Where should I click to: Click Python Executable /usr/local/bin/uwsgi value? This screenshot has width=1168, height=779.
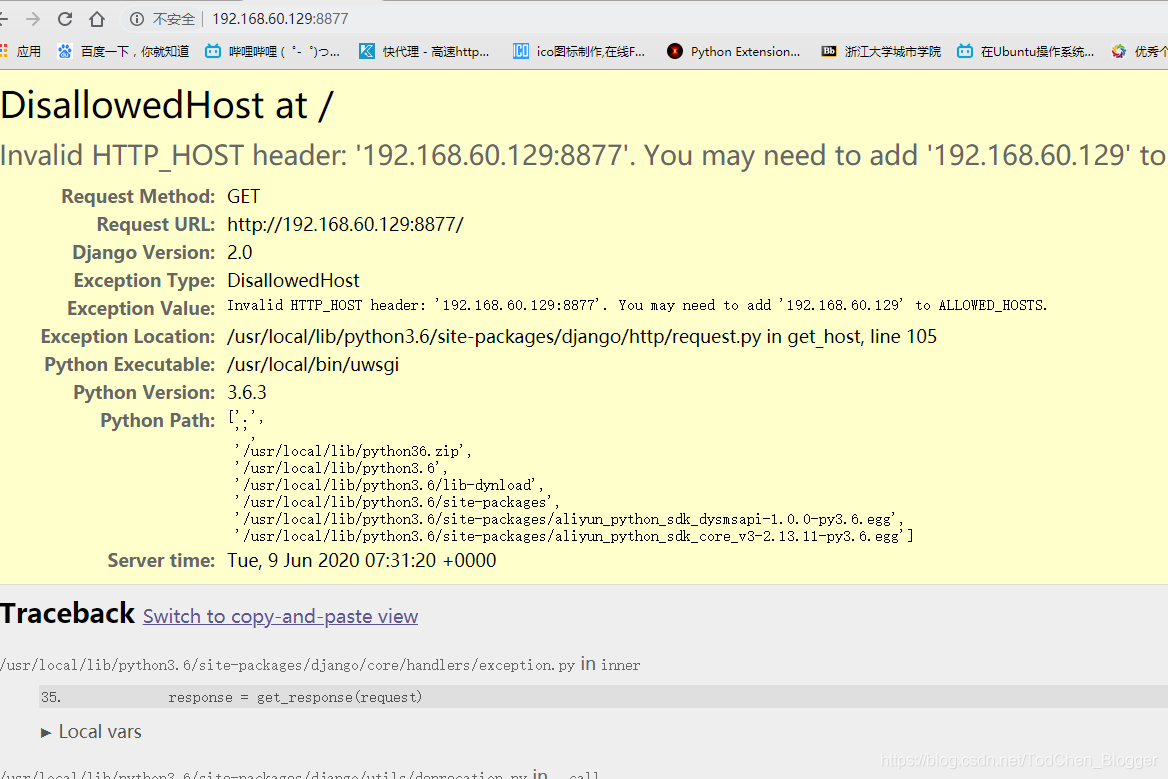tap(313, 365)
